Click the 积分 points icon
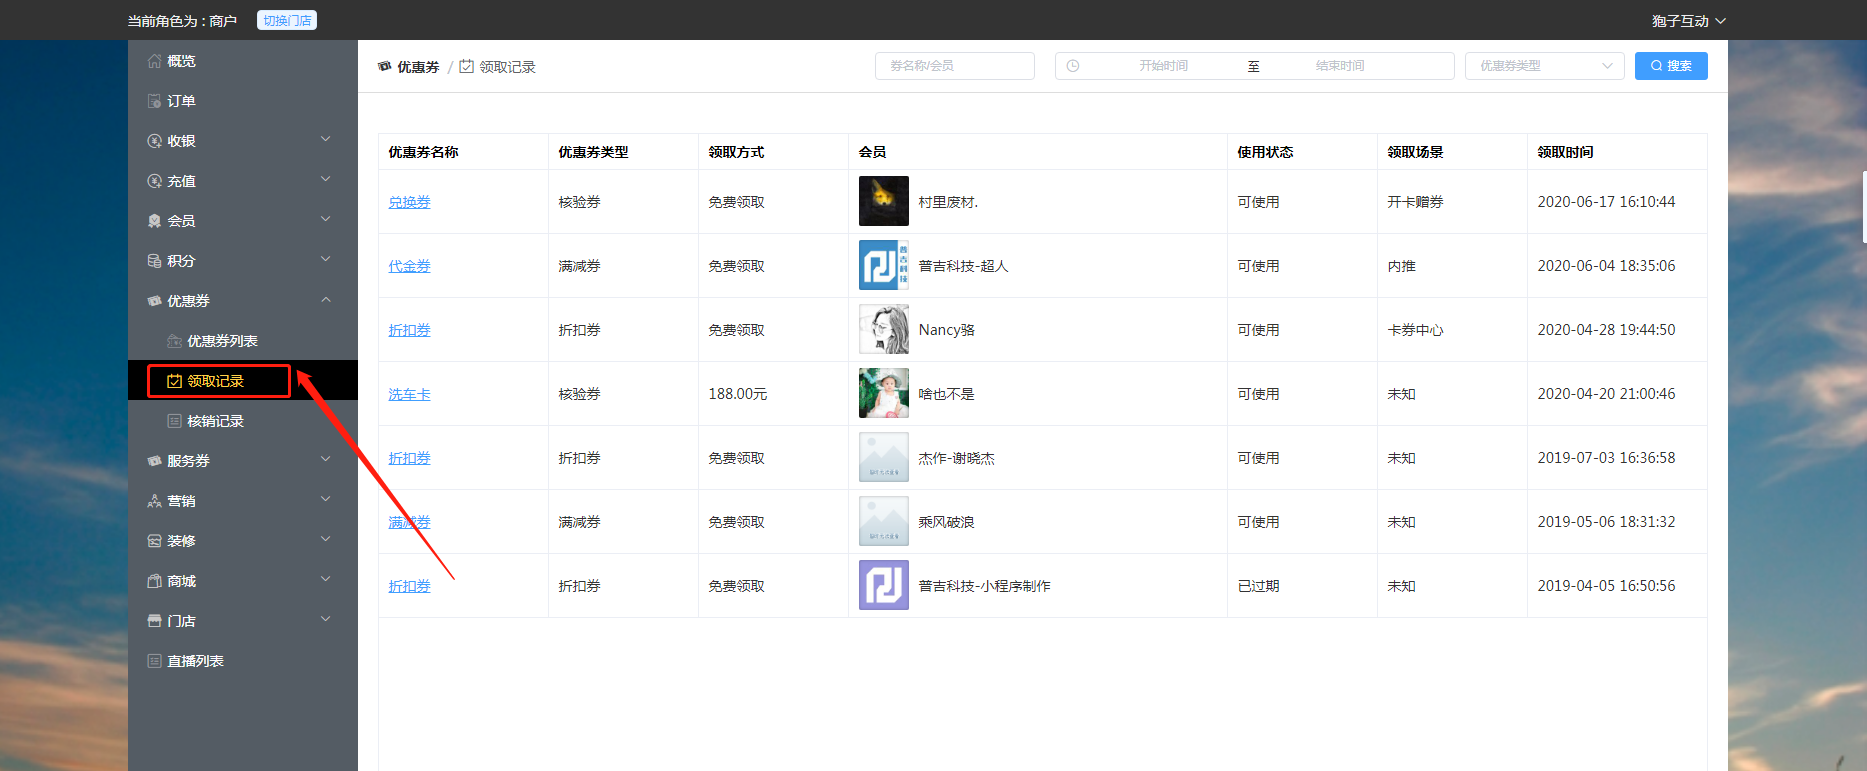1867x771 pixels. point(154,261)
